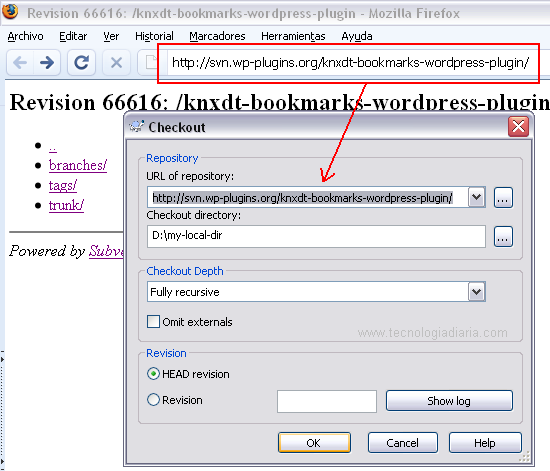Viewport: 550px width, 471px height.
Task: Click the TortoiseSVN Checkout dialog icon
Action: coord(136,126)
